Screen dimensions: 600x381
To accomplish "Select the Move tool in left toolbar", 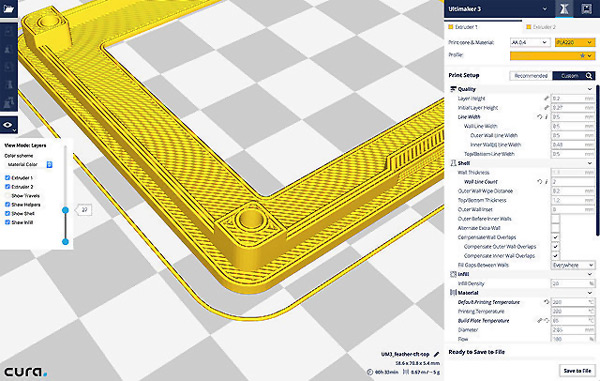I will pyautogui.click(x=8, y=32).
